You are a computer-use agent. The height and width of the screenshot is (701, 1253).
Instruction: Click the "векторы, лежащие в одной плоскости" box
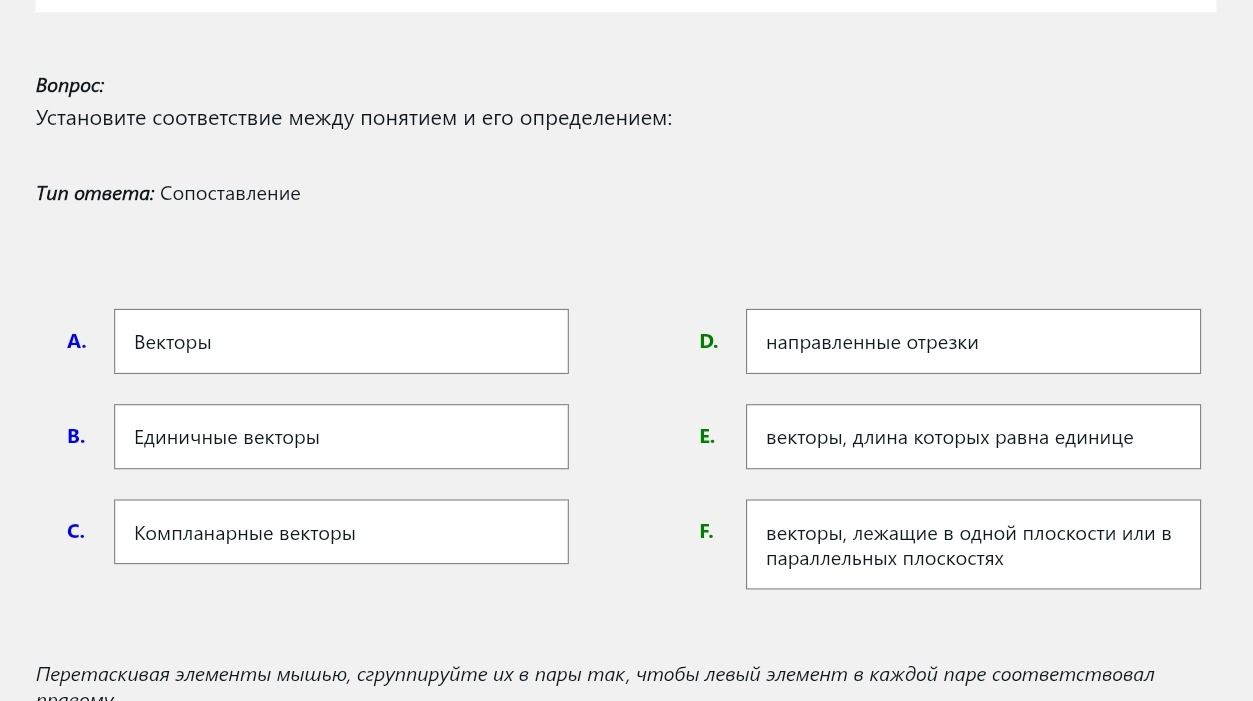(973, 545)
